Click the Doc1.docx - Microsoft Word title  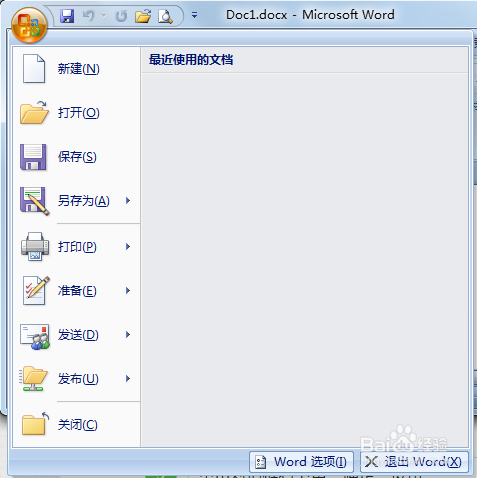(310, 15)
